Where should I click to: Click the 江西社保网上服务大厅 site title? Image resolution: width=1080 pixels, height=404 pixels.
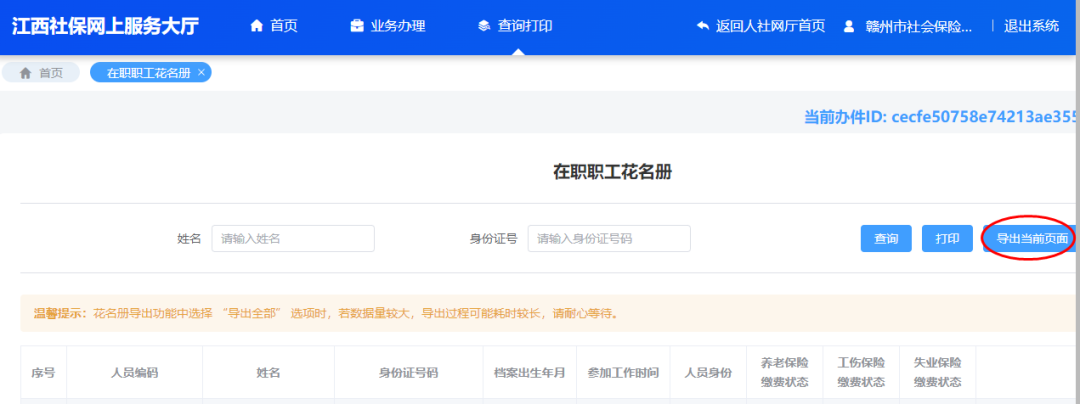click(x=105, y=26)
